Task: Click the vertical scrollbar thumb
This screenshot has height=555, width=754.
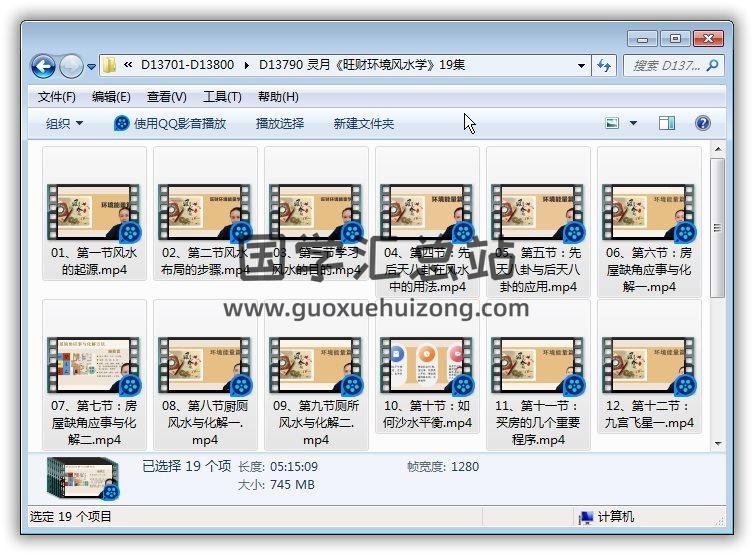Action: 717,228
